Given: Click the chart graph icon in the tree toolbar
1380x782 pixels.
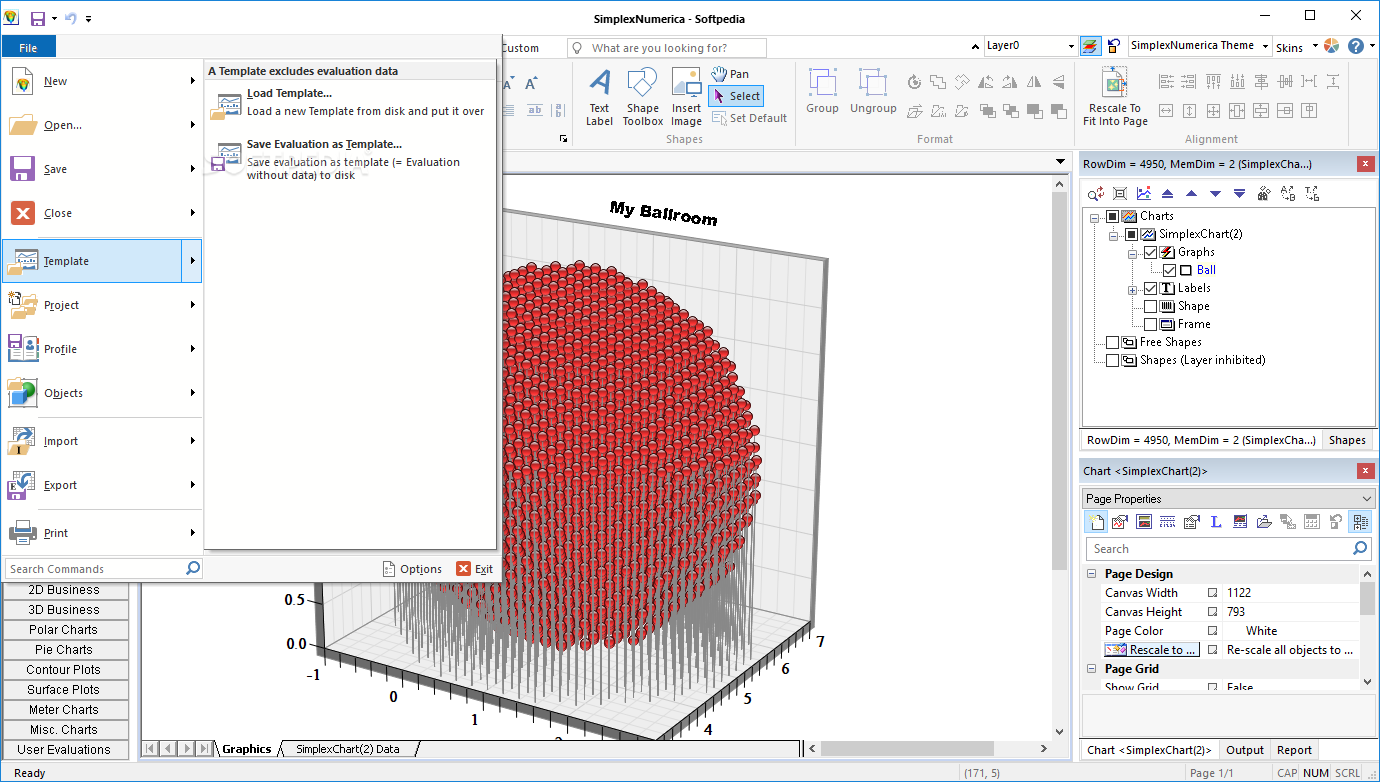Looking at the screenshot, I should point(1144,194).
